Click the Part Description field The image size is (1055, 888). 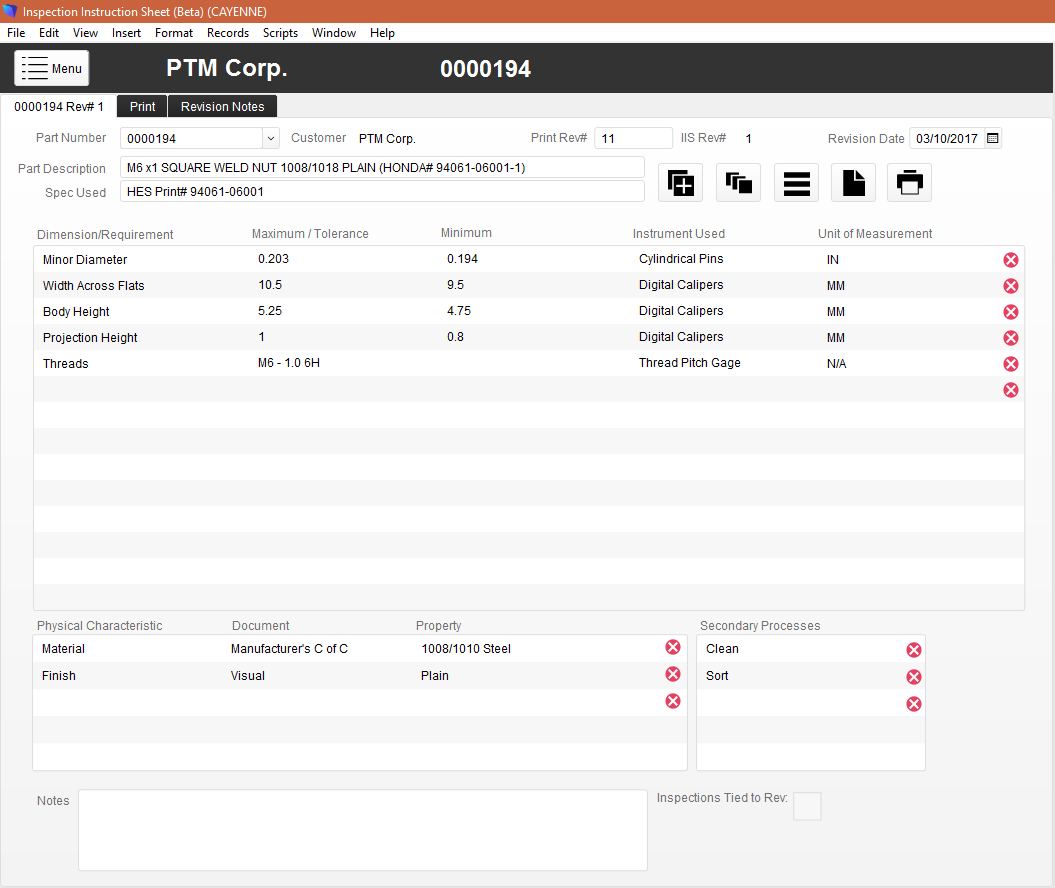[382, 168]
